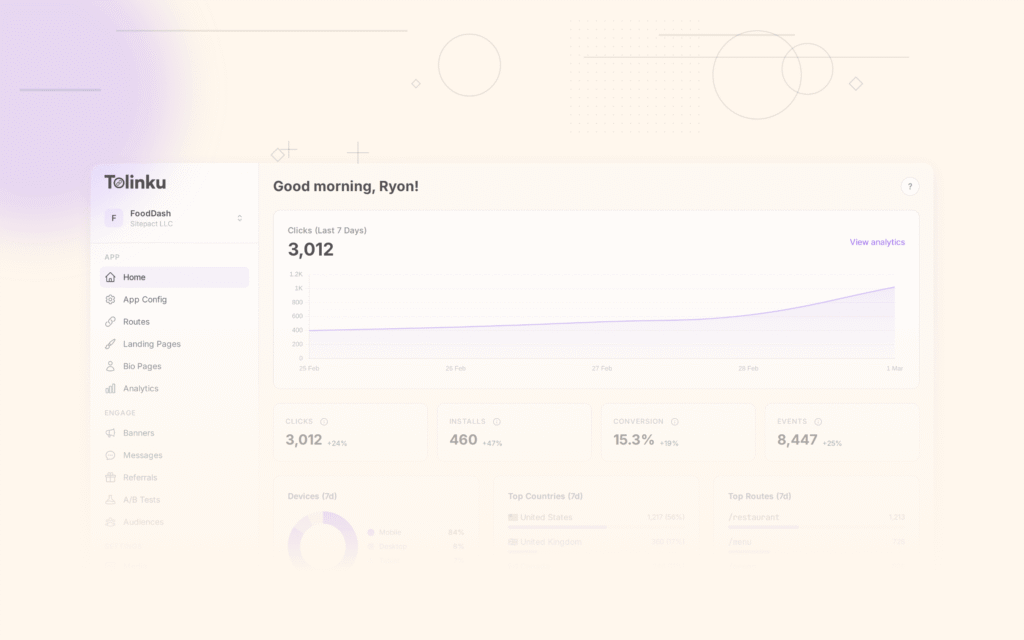Click the FoodDash "F" avatar icon
The width and height of the screenshot is (1024, 640).
[114, 218]
